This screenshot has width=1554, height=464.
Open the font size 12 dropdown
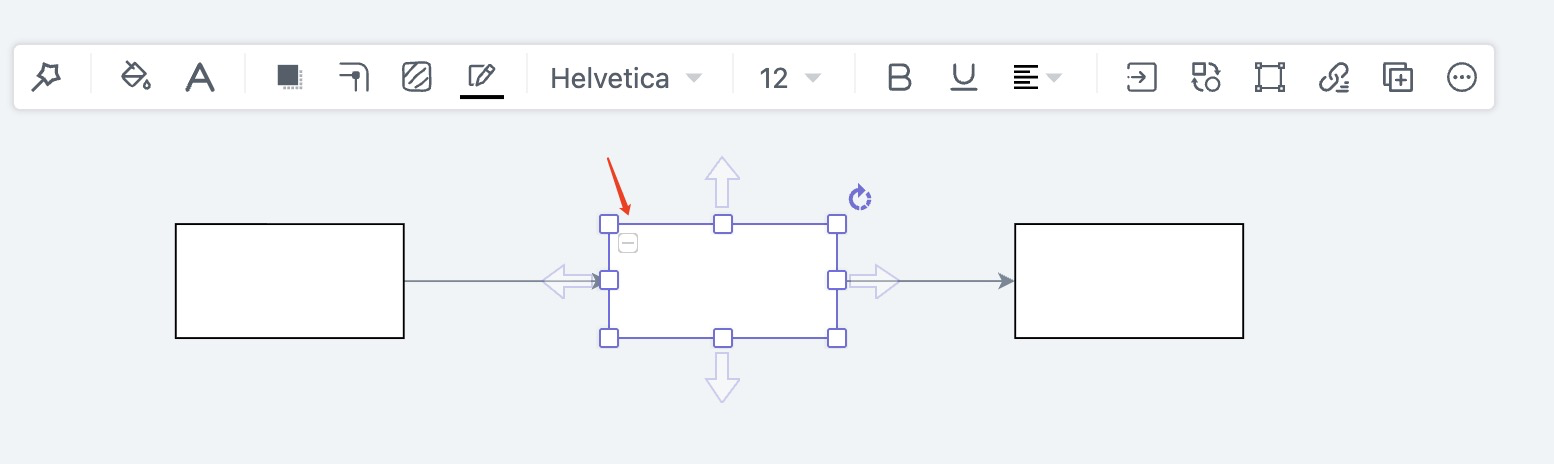790,78
